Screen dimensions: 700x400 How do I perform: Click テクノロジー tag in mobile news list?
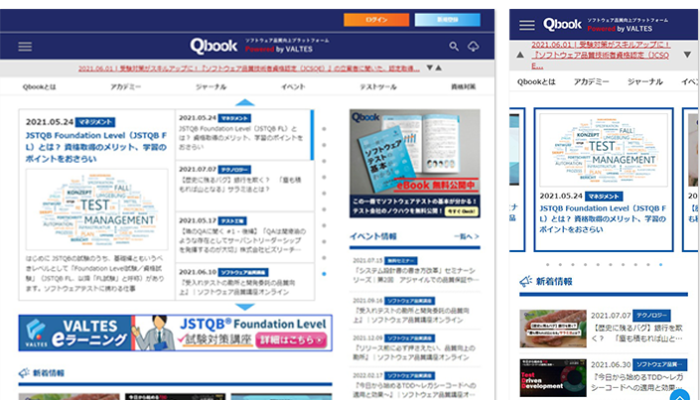point(654,316)
